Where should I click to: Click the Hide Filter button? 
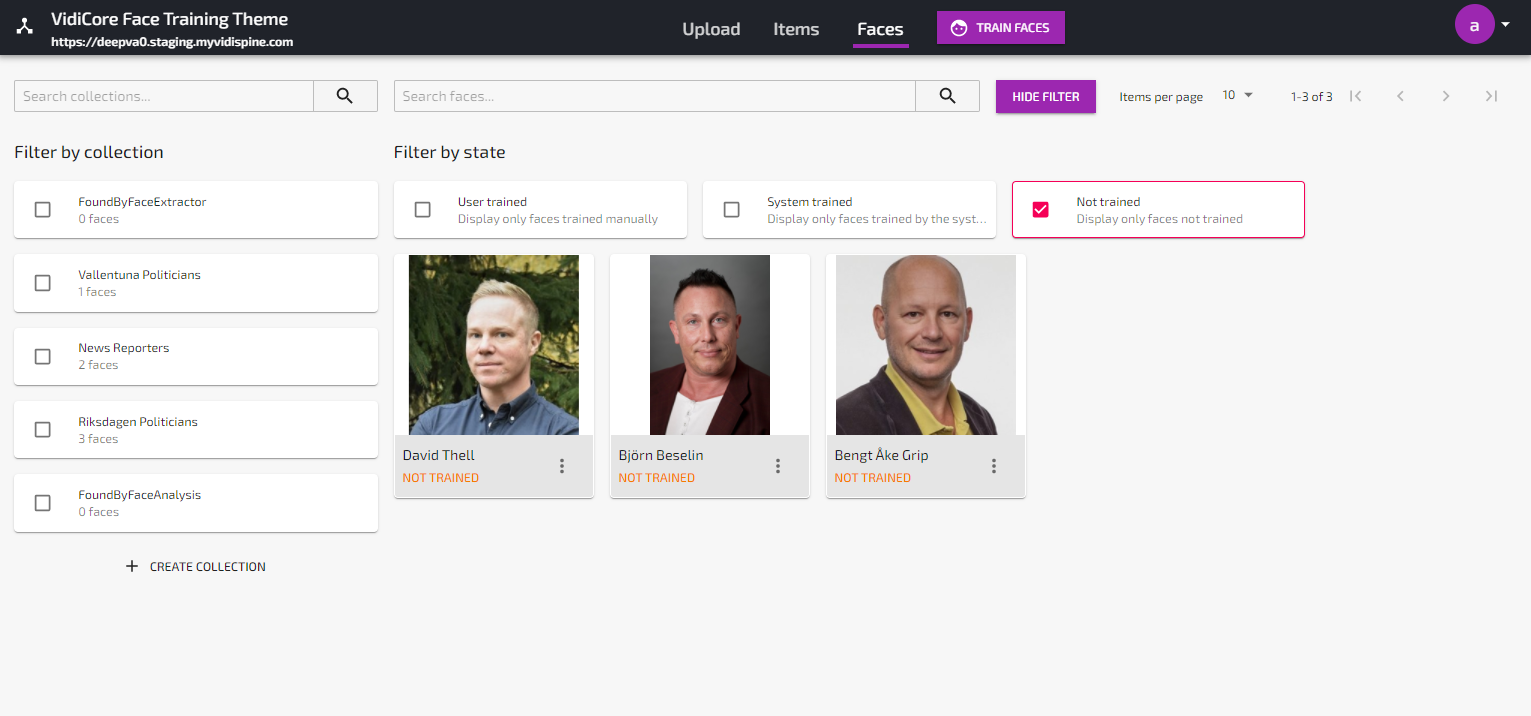1045,97
